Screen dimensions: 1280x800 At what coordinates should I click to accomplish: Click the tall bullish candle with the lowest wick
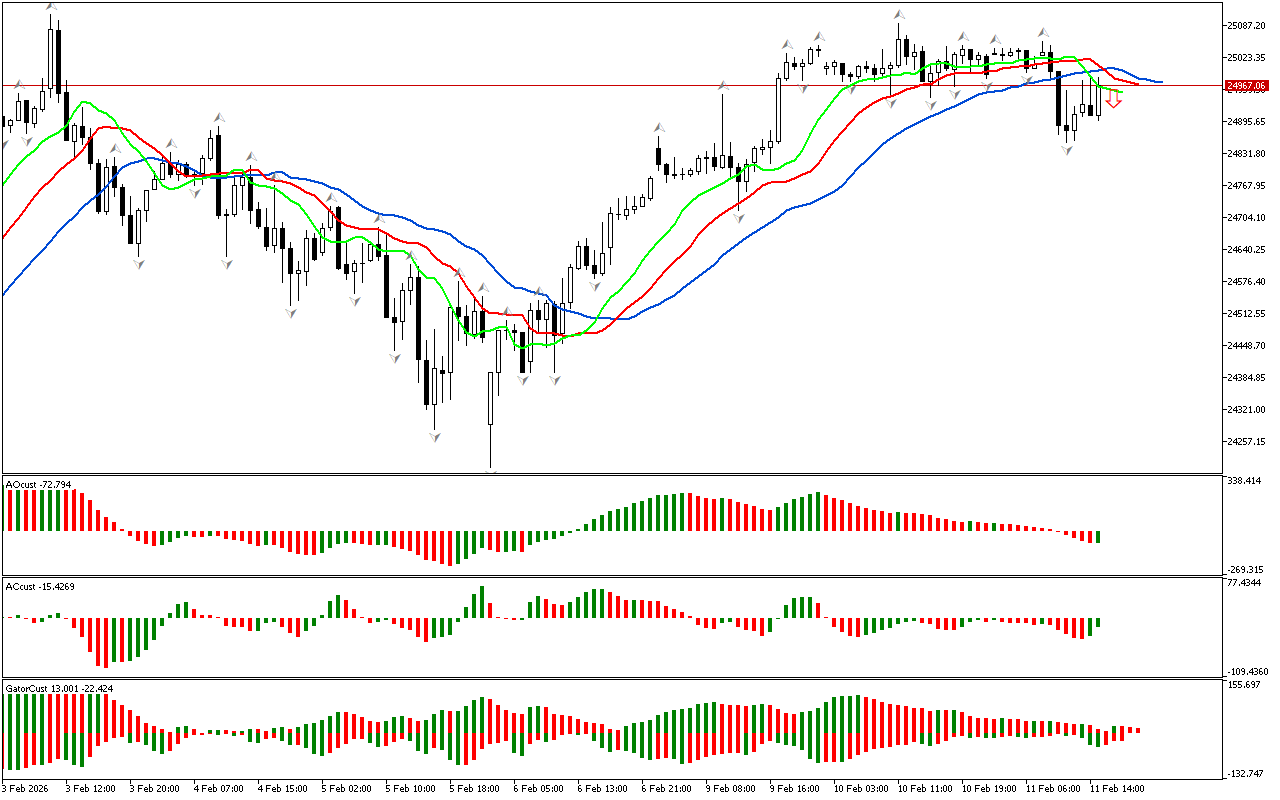(491, 398)
